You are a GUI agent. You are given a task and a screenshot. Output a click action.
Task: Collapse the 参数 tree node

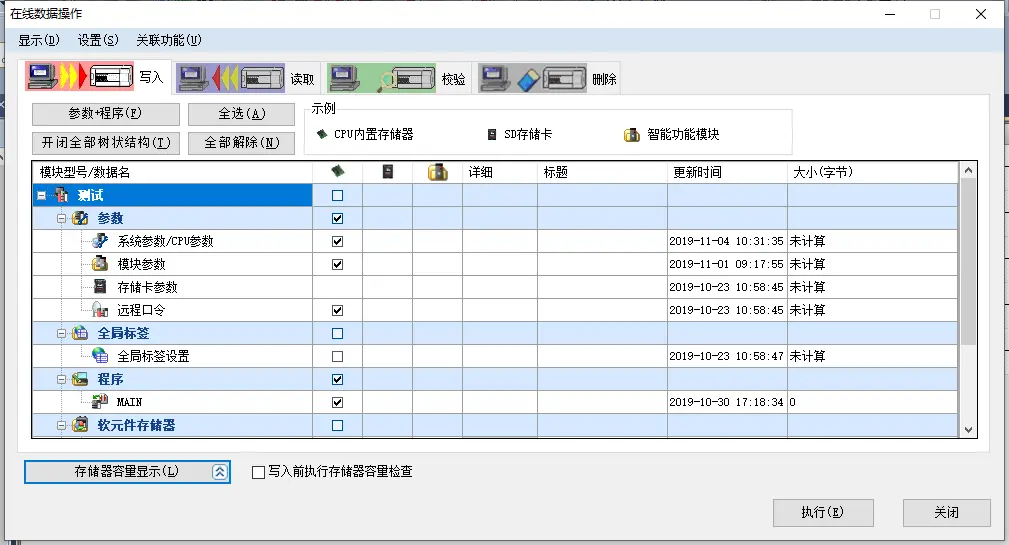(61, 219)
